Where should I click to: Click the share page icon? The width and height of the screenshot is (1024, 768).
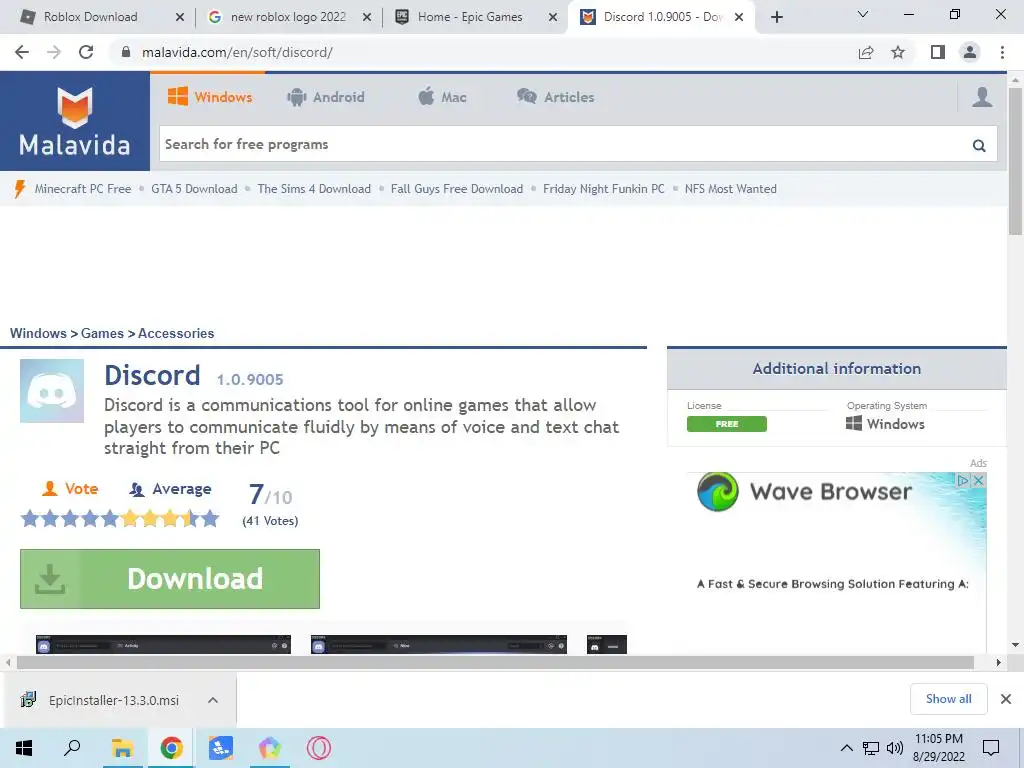(866, 52)
